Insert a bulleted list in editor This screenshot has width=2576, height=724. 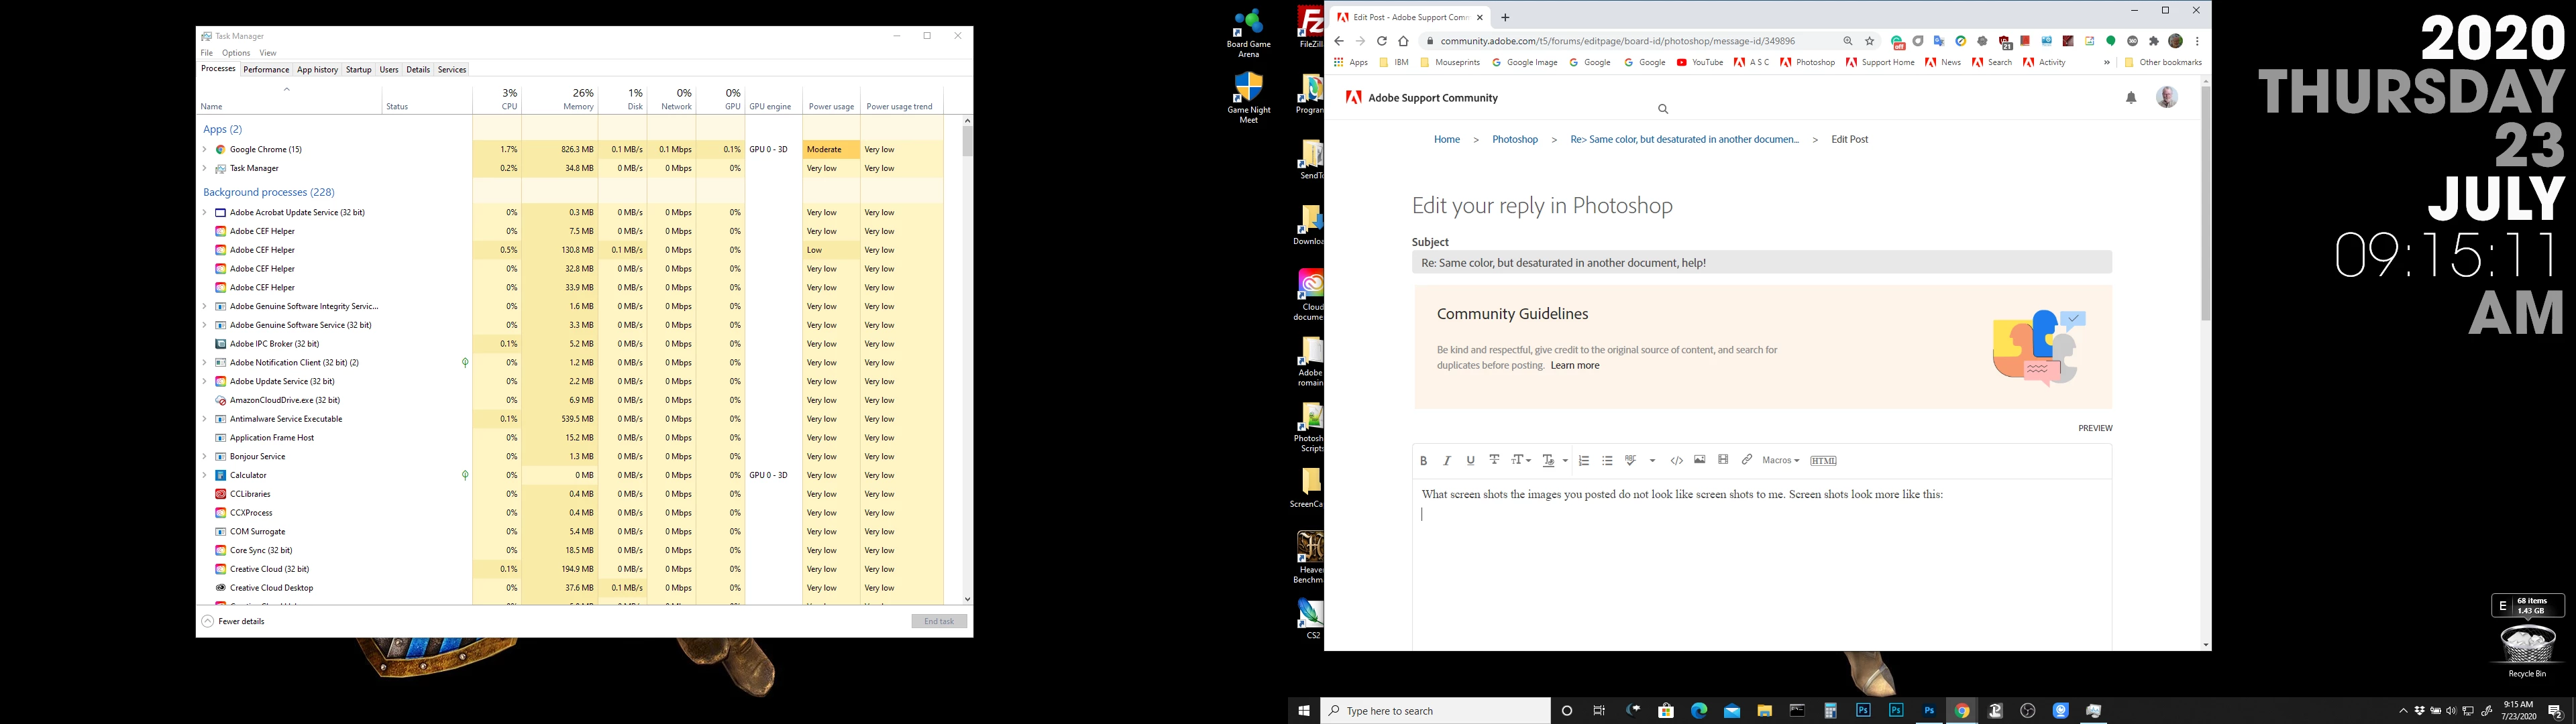point(1607,461)
